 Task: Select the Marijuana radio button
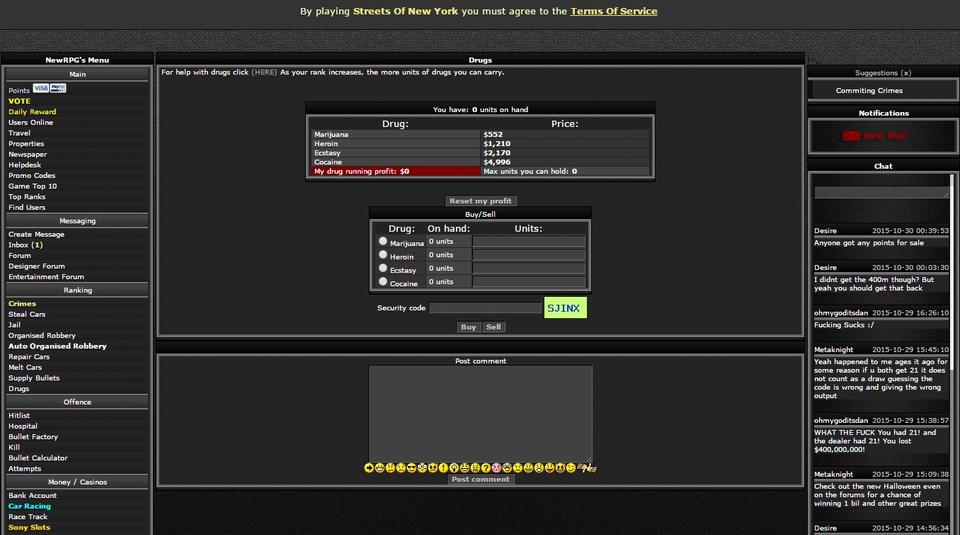coord(383,241)
